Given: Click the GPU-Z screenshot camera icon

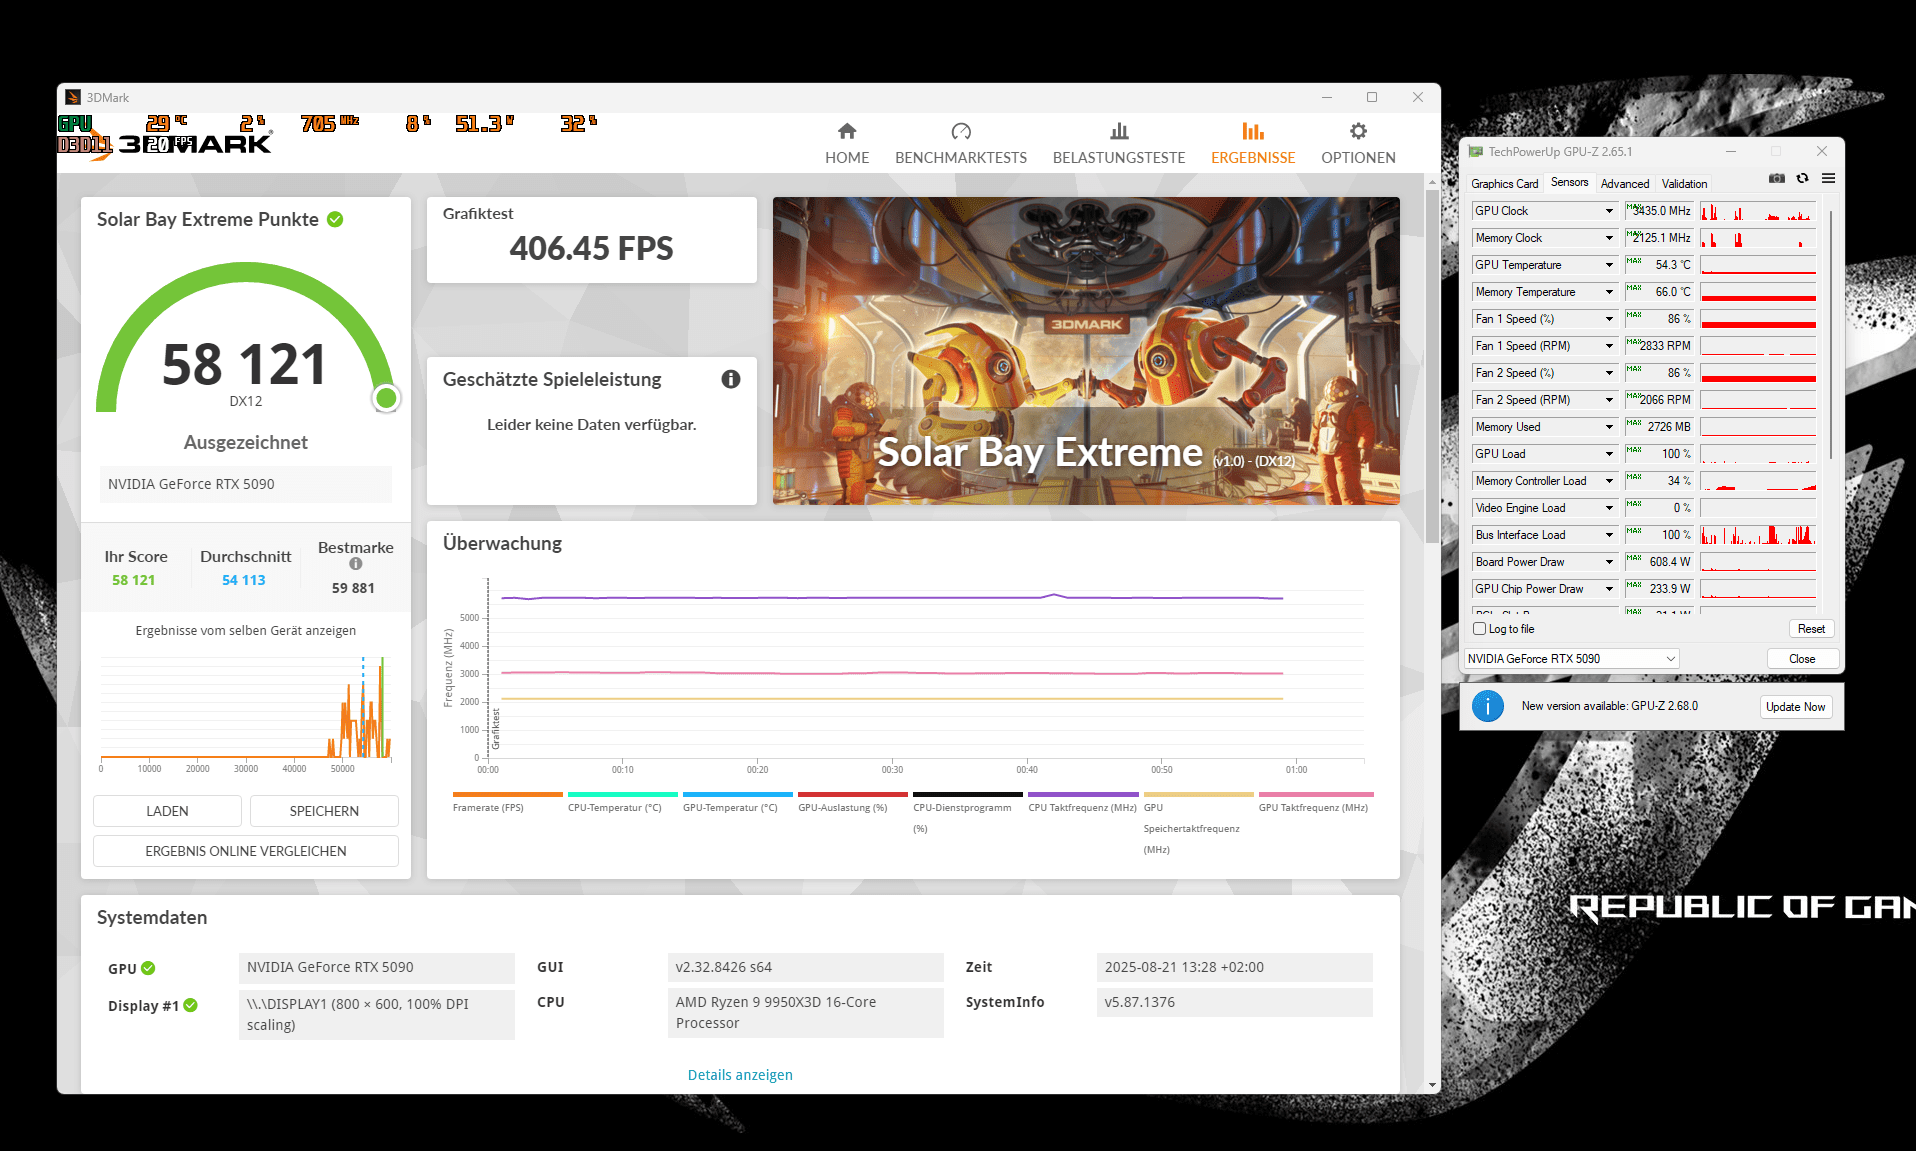Looking at the screenshot, I should tap(1777, 178).
